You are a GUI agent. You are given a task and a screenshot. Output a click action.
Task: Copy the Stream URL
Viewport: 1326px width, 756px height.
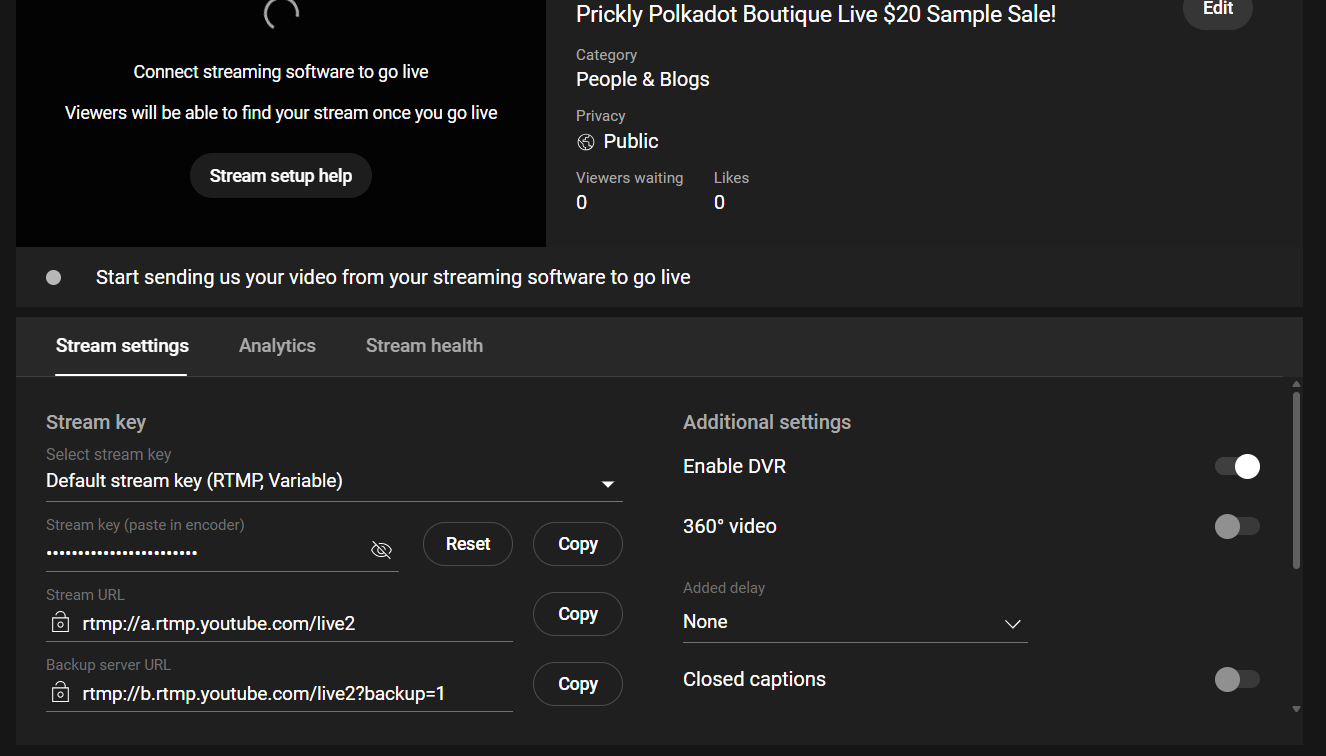point(578,614)
